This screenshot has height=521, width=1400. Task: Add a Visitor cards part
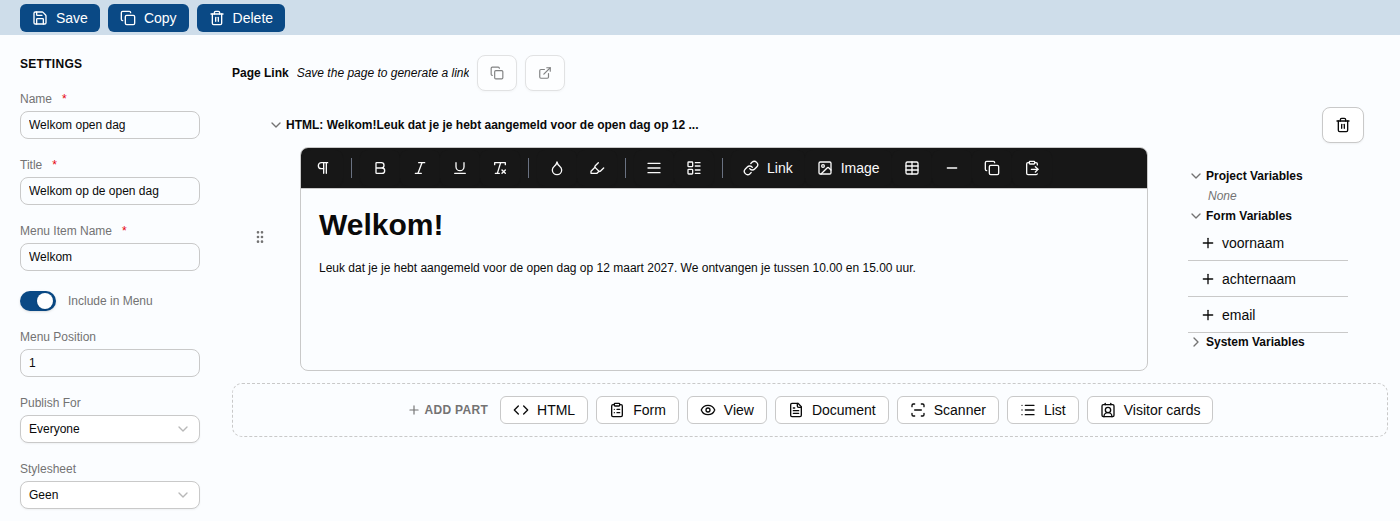[1150, 410]
